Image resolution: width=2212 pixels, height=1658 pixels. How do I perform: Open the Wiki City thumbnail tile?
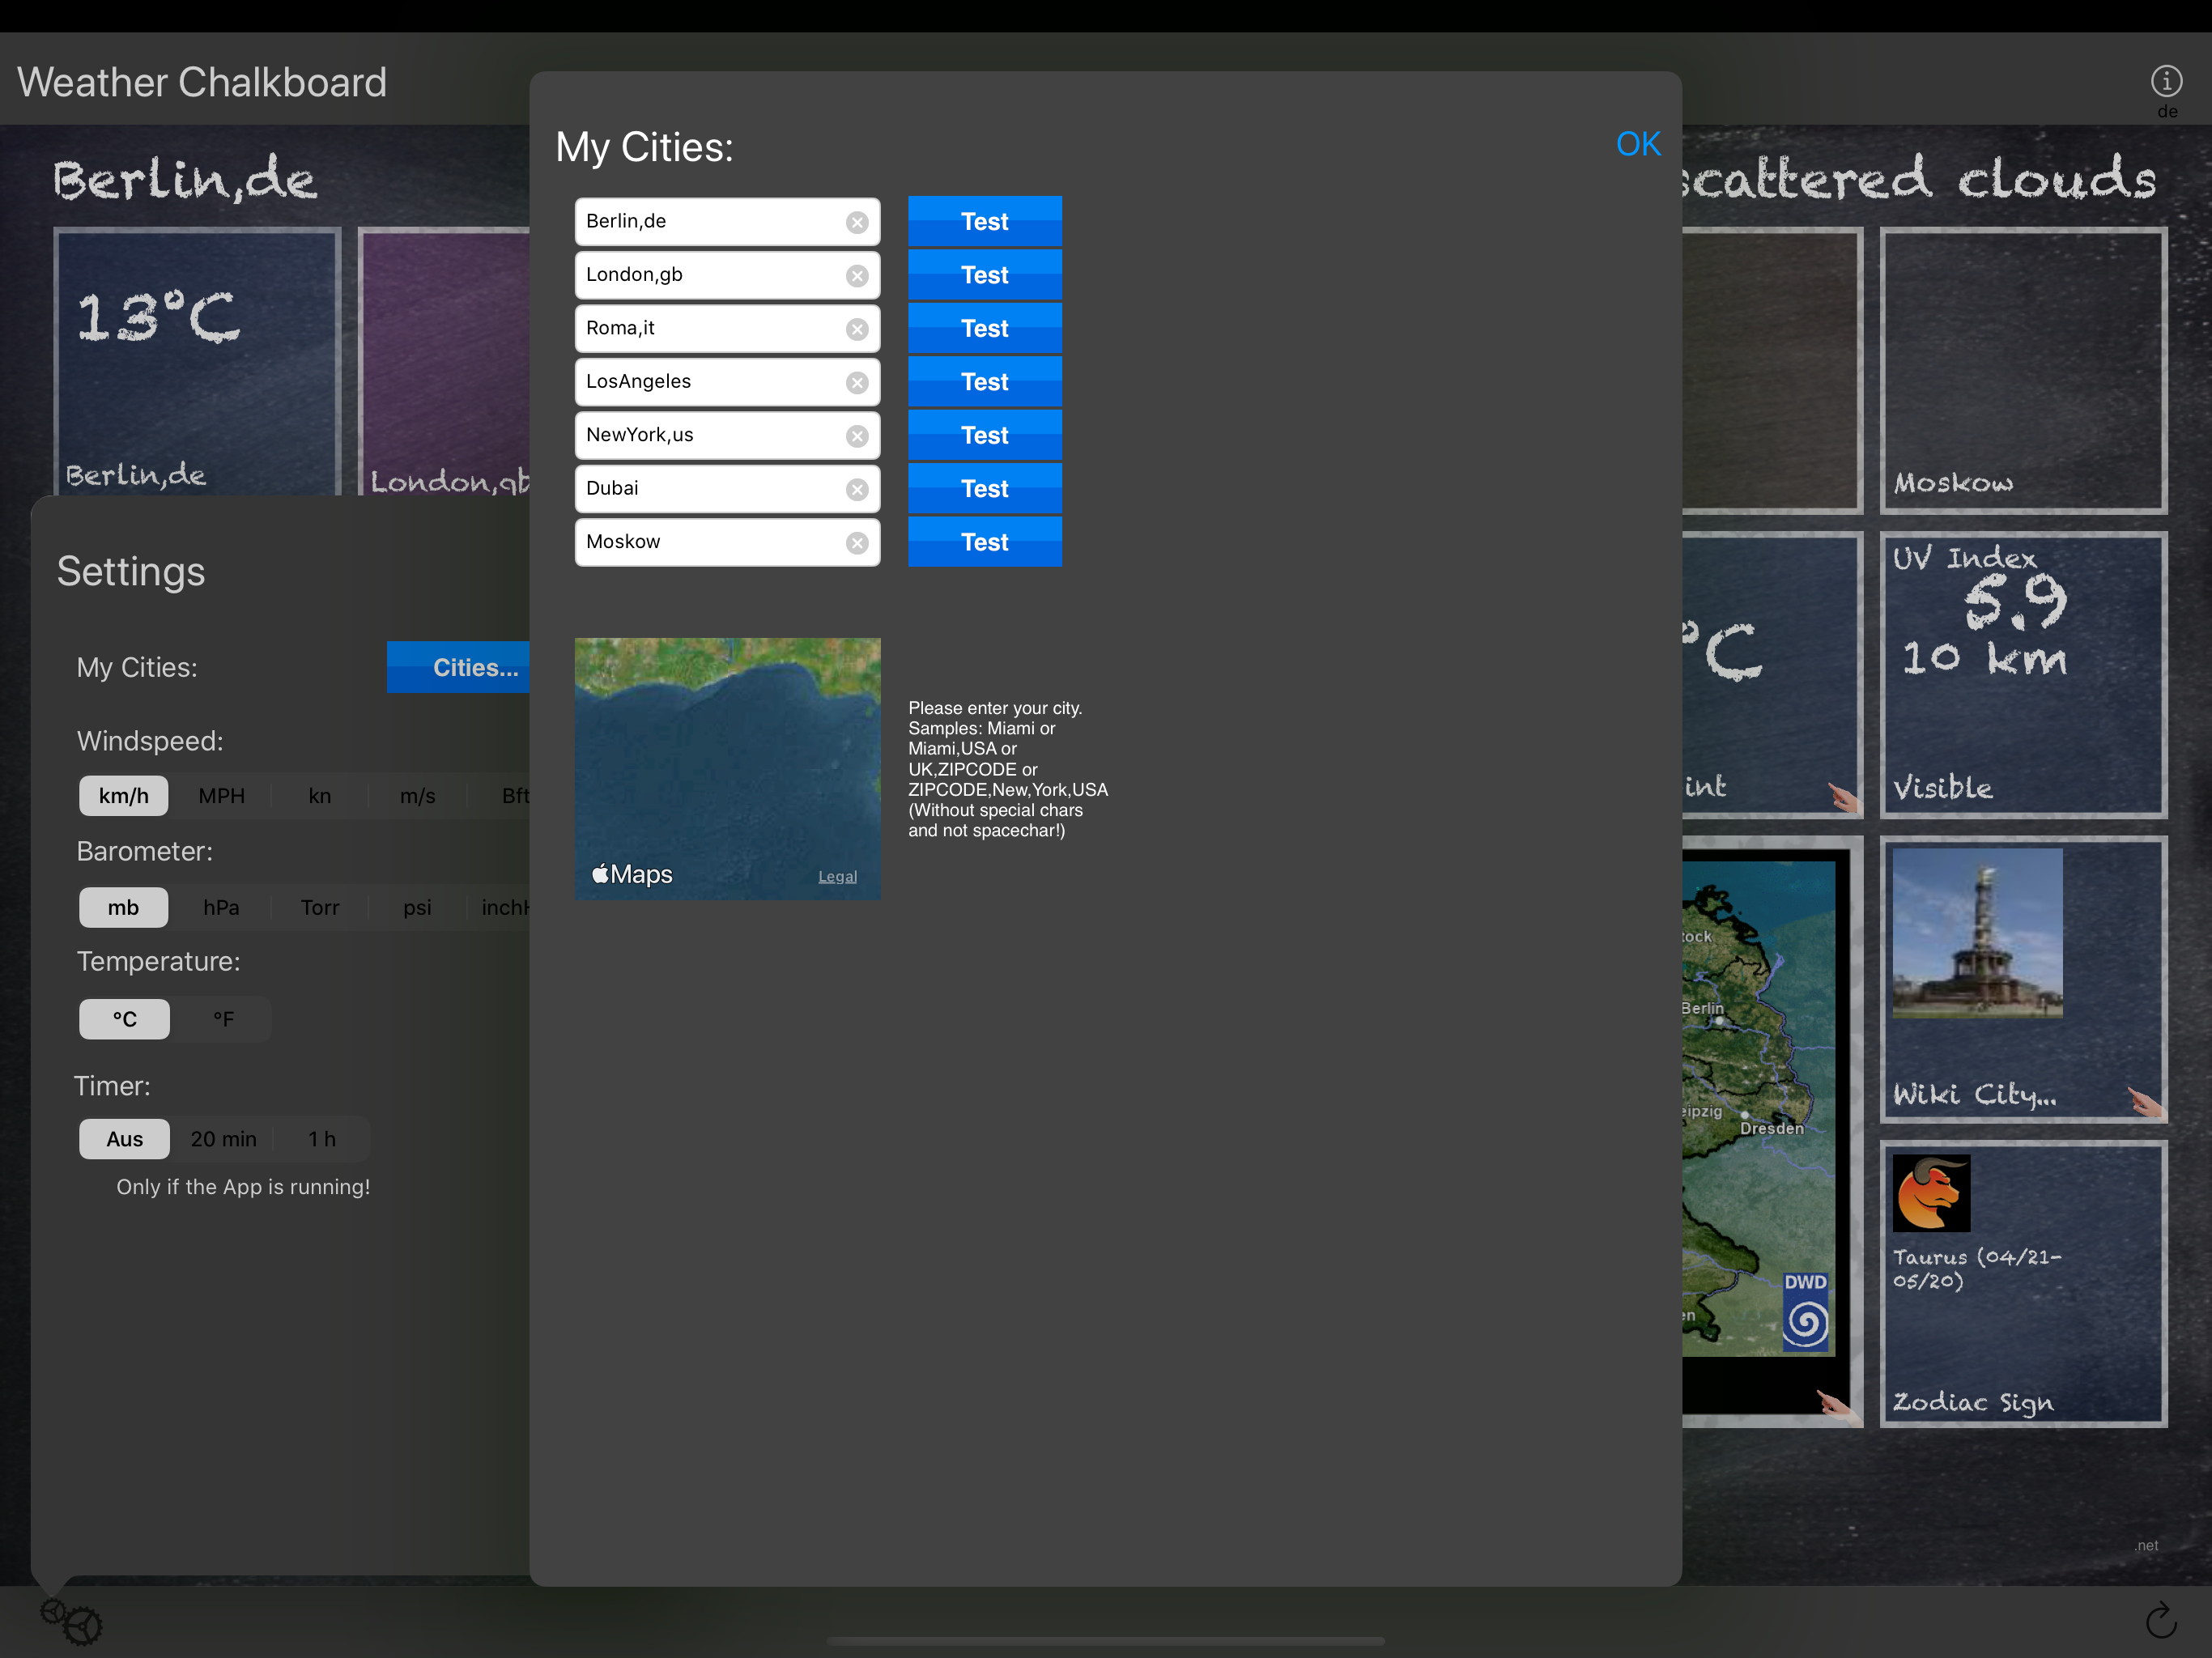point(1977,934)
